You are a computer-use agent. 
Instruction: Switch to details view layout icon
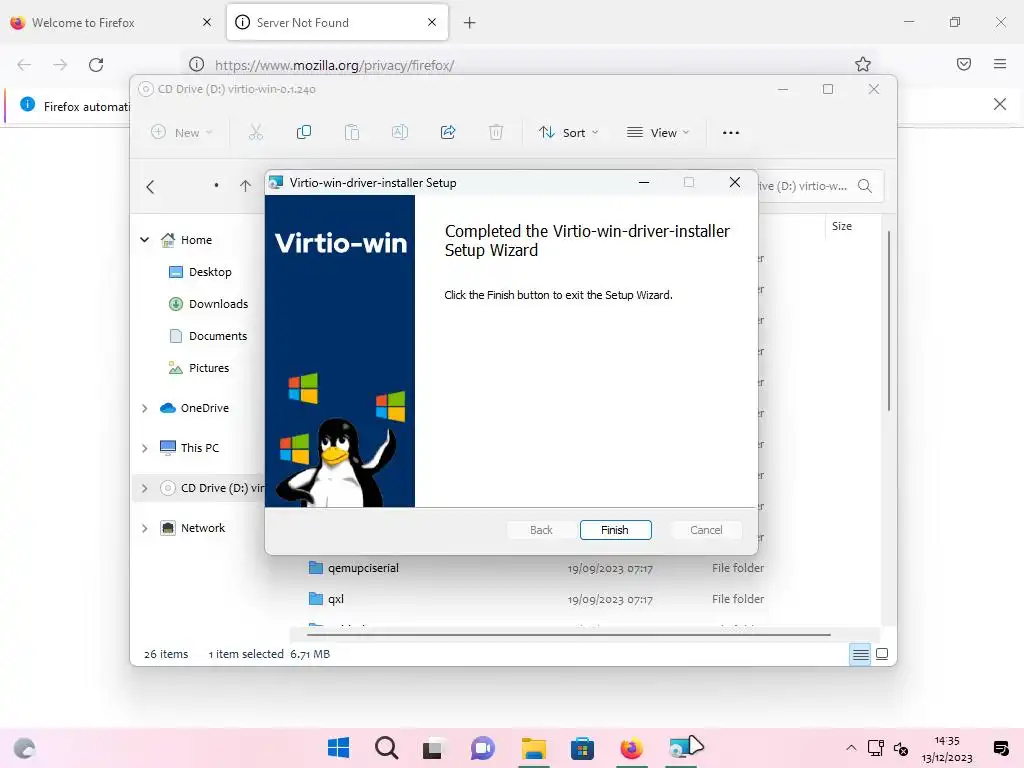coord(861,654)
